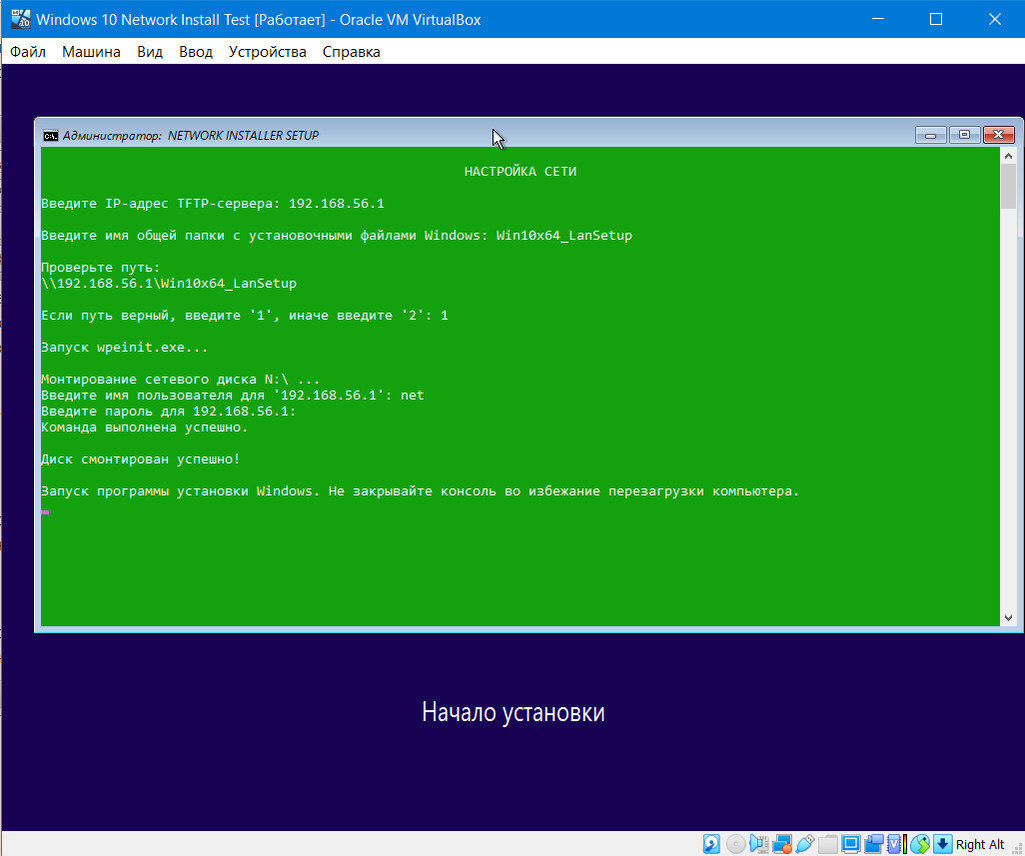Click the shared folders status icon
Viewport: 1025px width, 856px height.
coord(828,844)
